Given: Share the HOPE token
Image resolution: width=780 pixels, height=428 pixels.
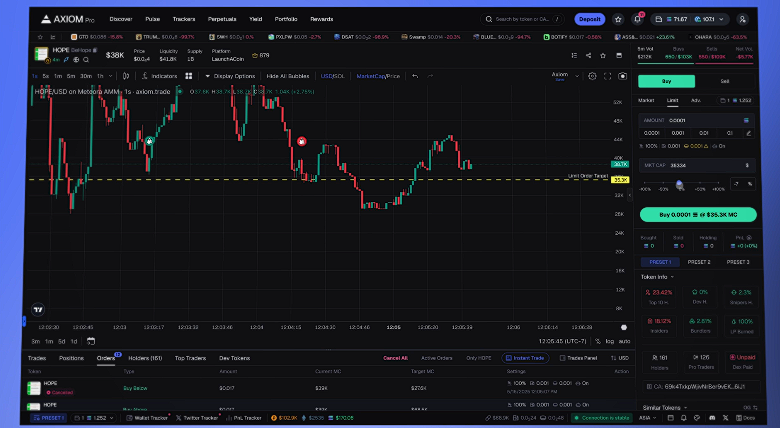Looking at the screenshot, I should [x=588, y=55].
